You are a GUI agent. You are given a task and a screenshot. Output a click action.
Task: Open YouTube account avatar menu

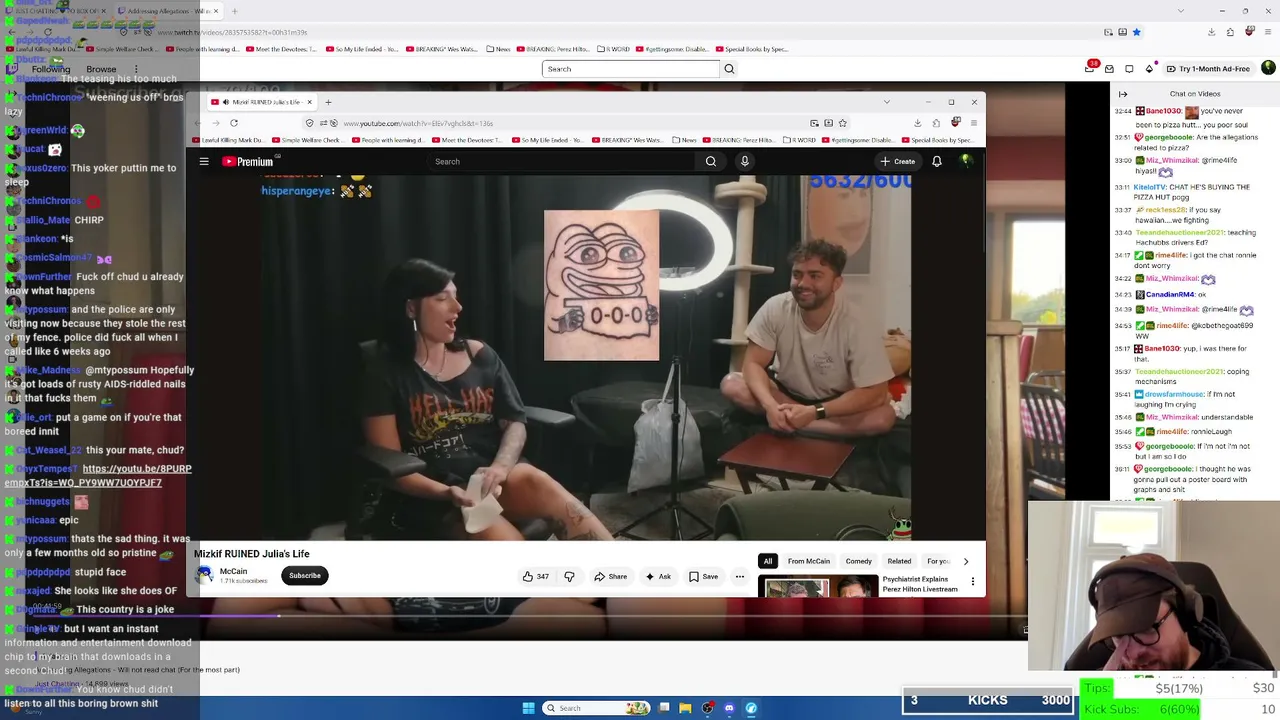click(x=966, y=161)
